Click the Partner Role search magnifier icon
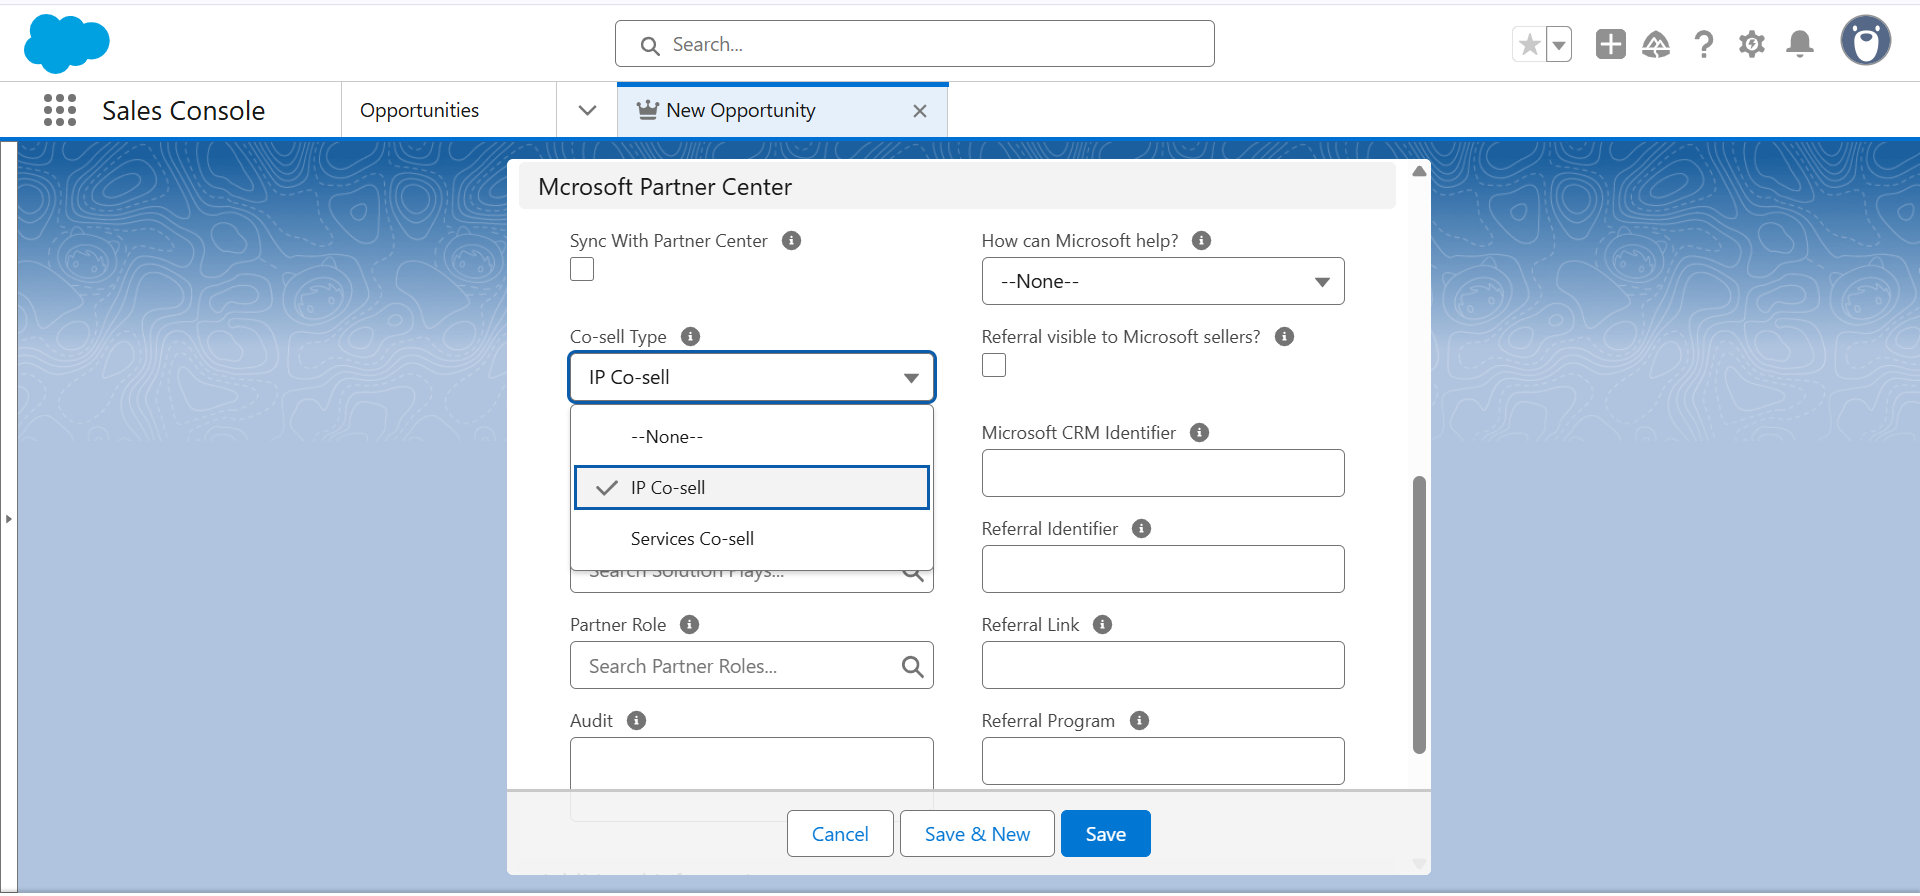This screenshot has height=896, width=1920. pos(912,666)
